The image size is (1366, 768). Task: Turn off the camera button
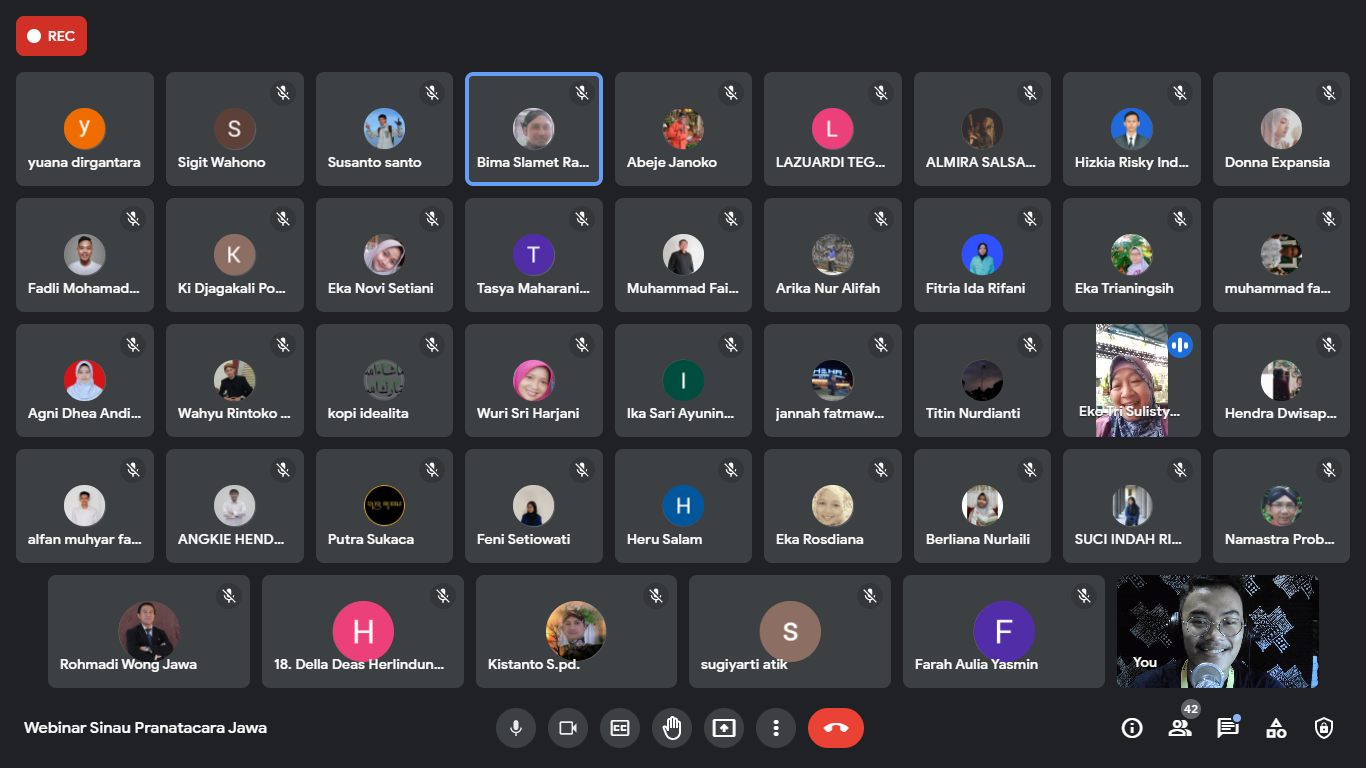(x=568, y=728)
